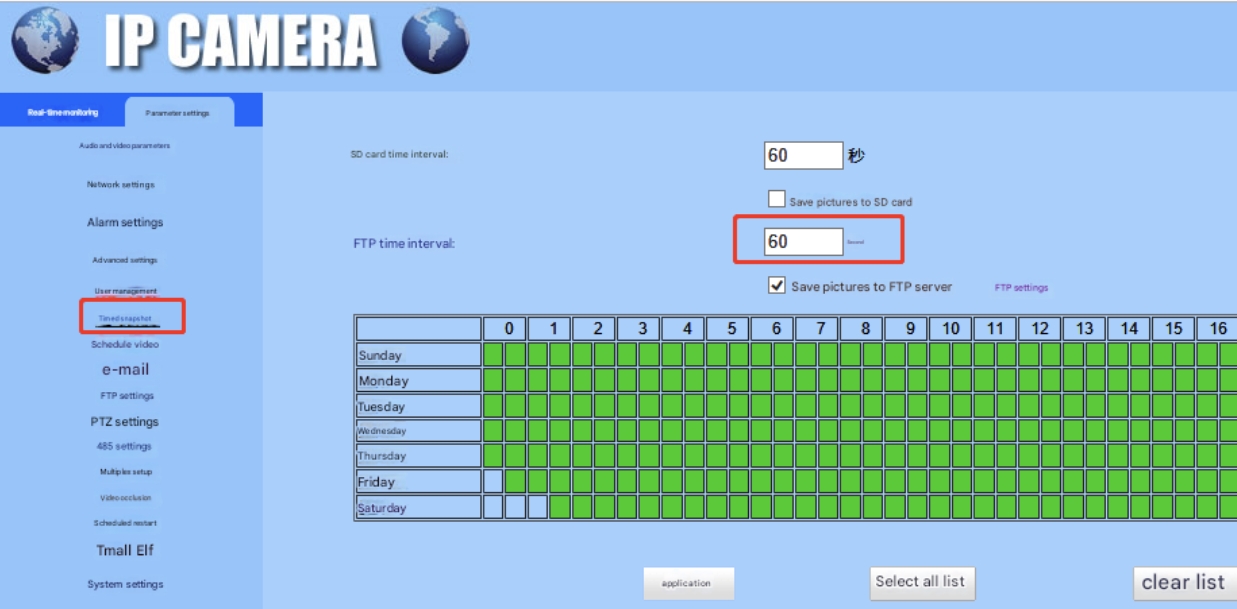Click the application button

point(689,583)
